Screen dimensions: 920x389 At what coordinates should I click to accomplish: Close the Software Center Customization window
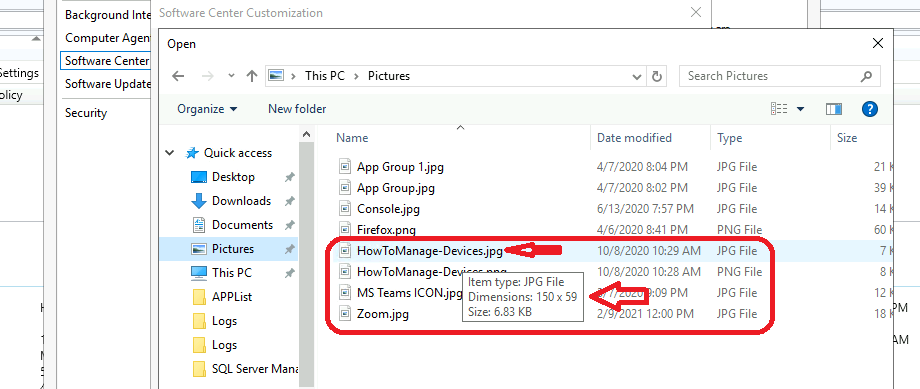[696, 12]
